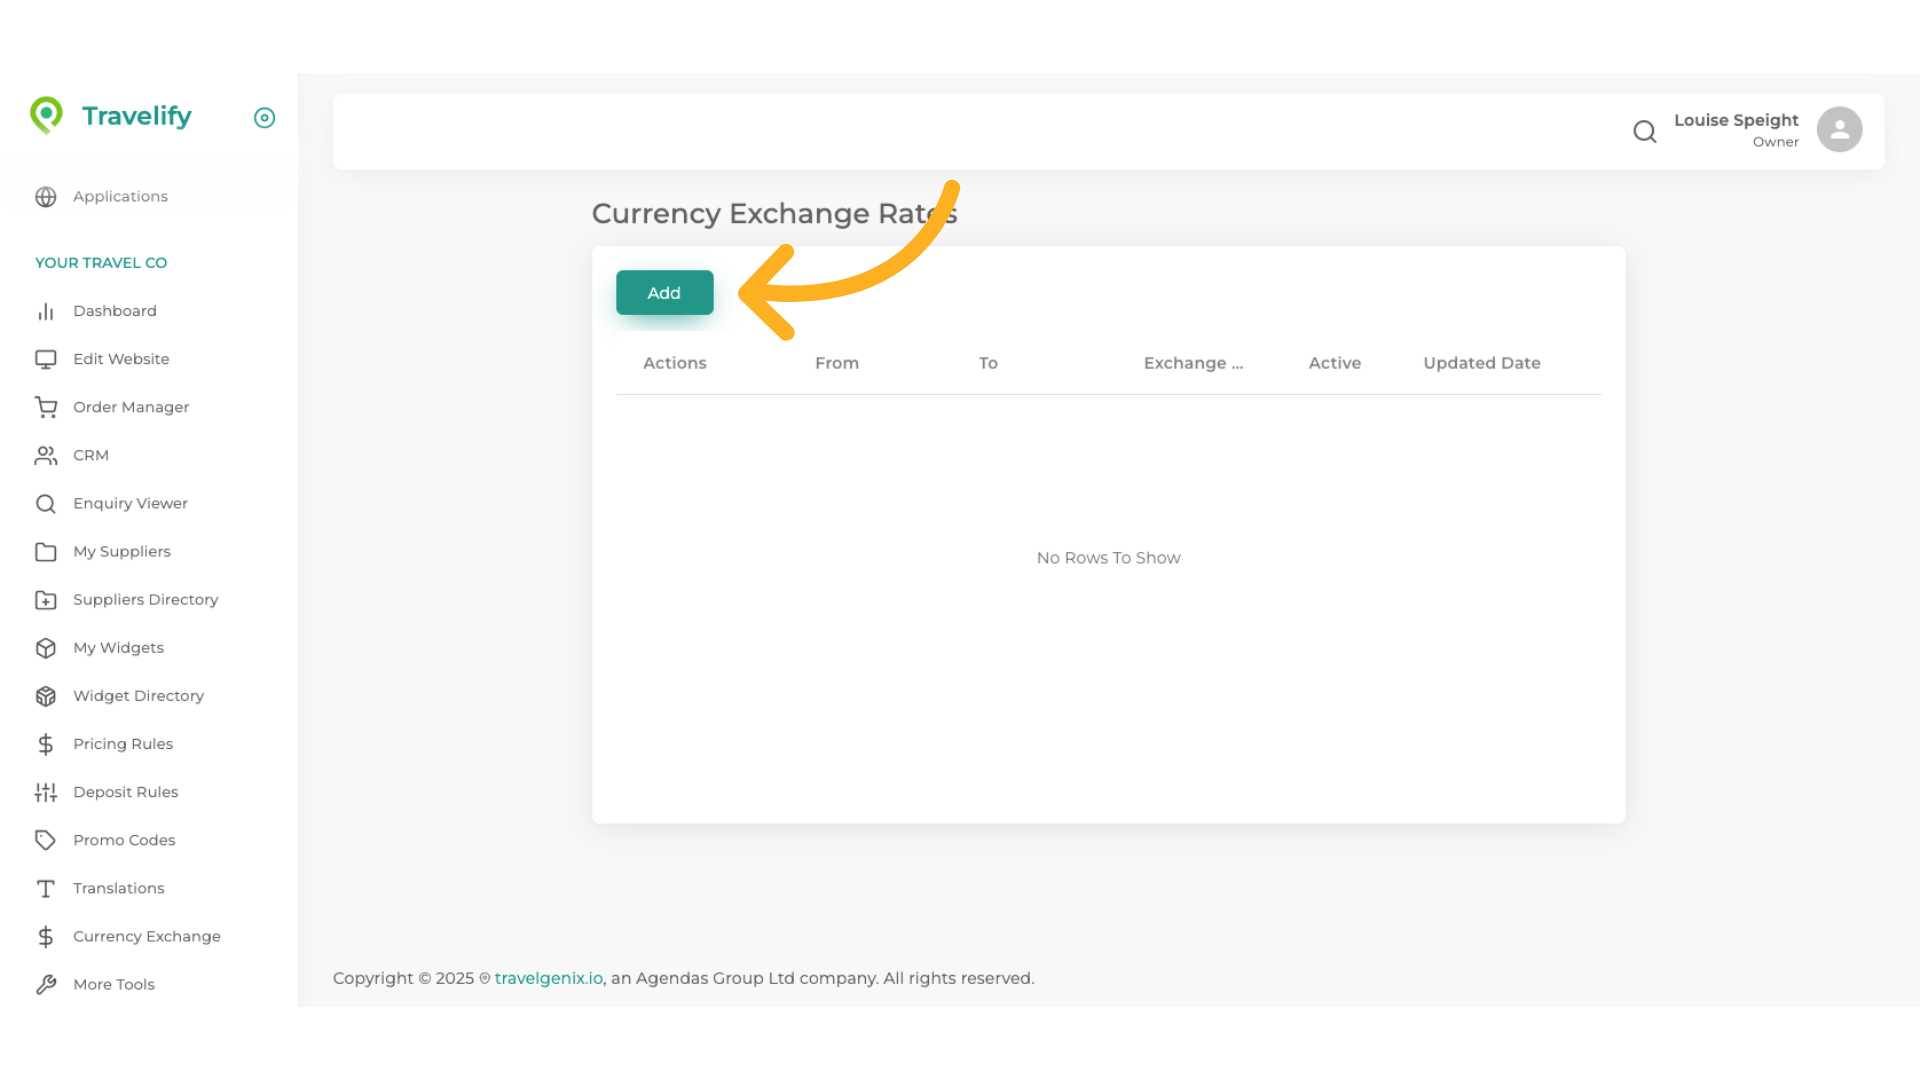
Task: Navigate to Currency Exchange menu item
Action: (x=146, y=936)
